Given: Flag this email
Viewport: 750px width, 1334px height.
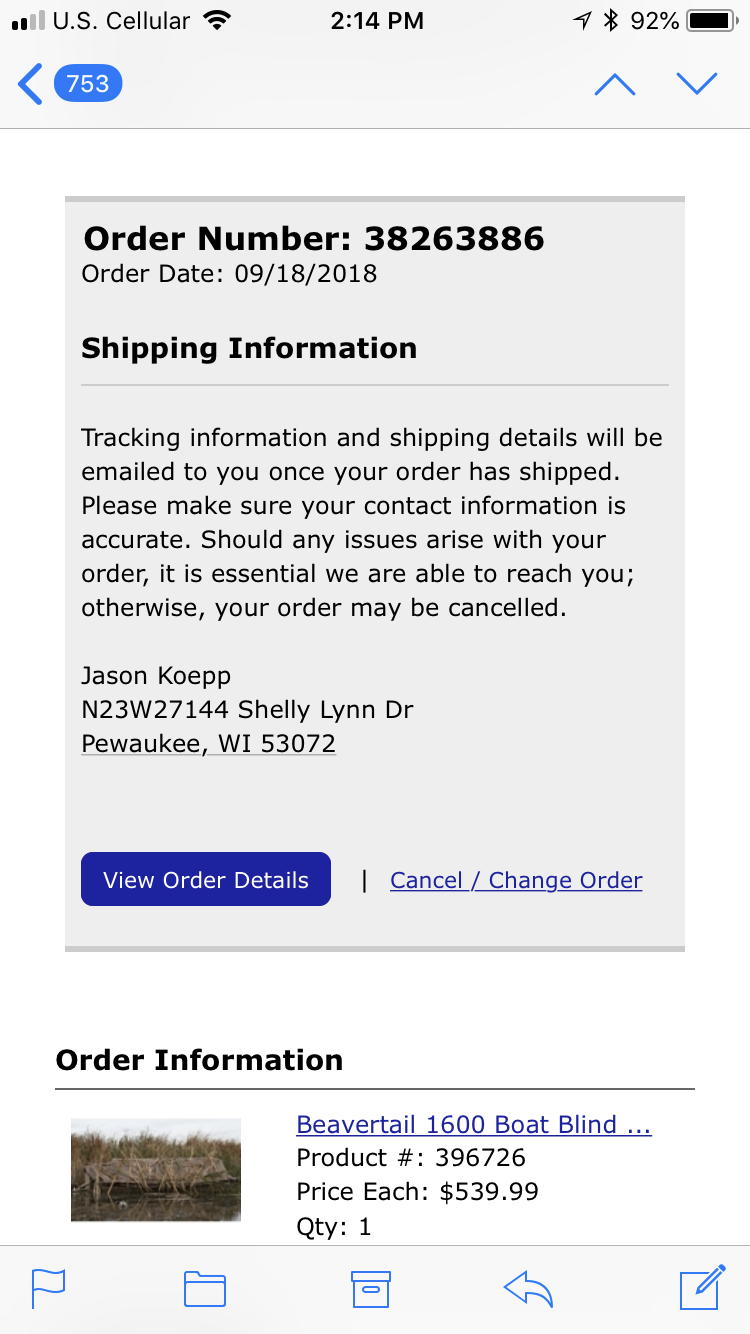Looking at the screenshot, I should pyautogui.click(x=49, y=1288).
